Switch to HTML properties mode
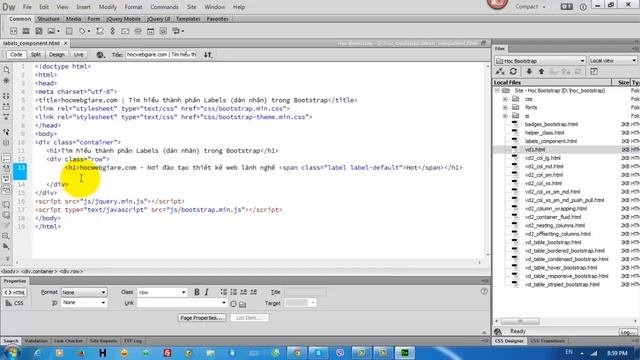 click(15, 293)
